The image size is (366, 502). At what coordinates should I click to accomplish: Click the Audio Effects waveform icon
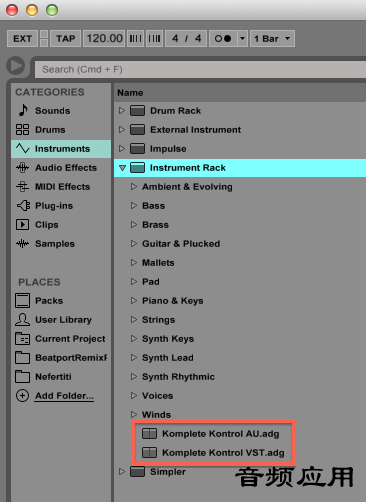(22, 167)
